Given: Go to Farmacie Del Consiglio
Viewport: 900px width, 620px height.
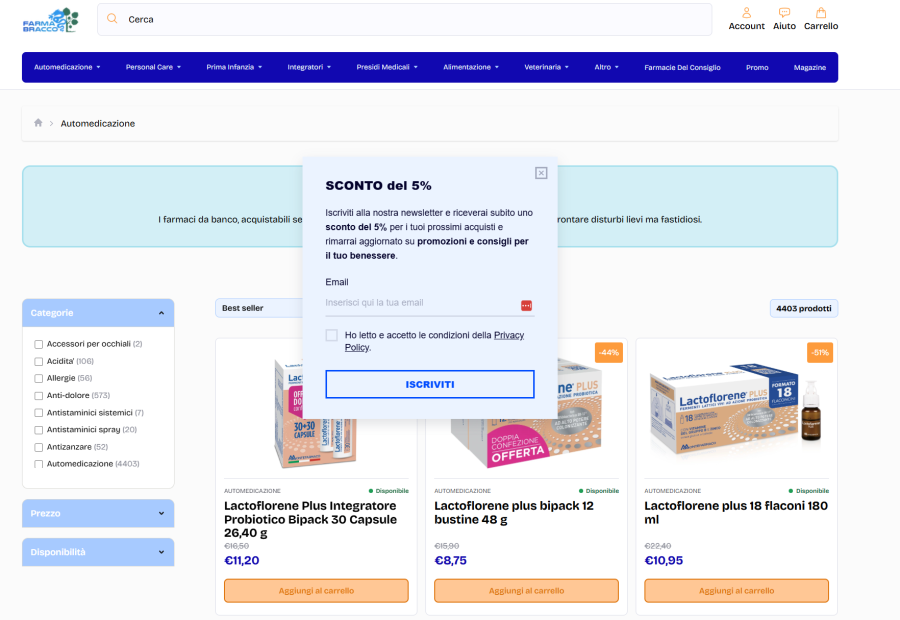Looking at the screenshot, I should (x=682, y=67).
